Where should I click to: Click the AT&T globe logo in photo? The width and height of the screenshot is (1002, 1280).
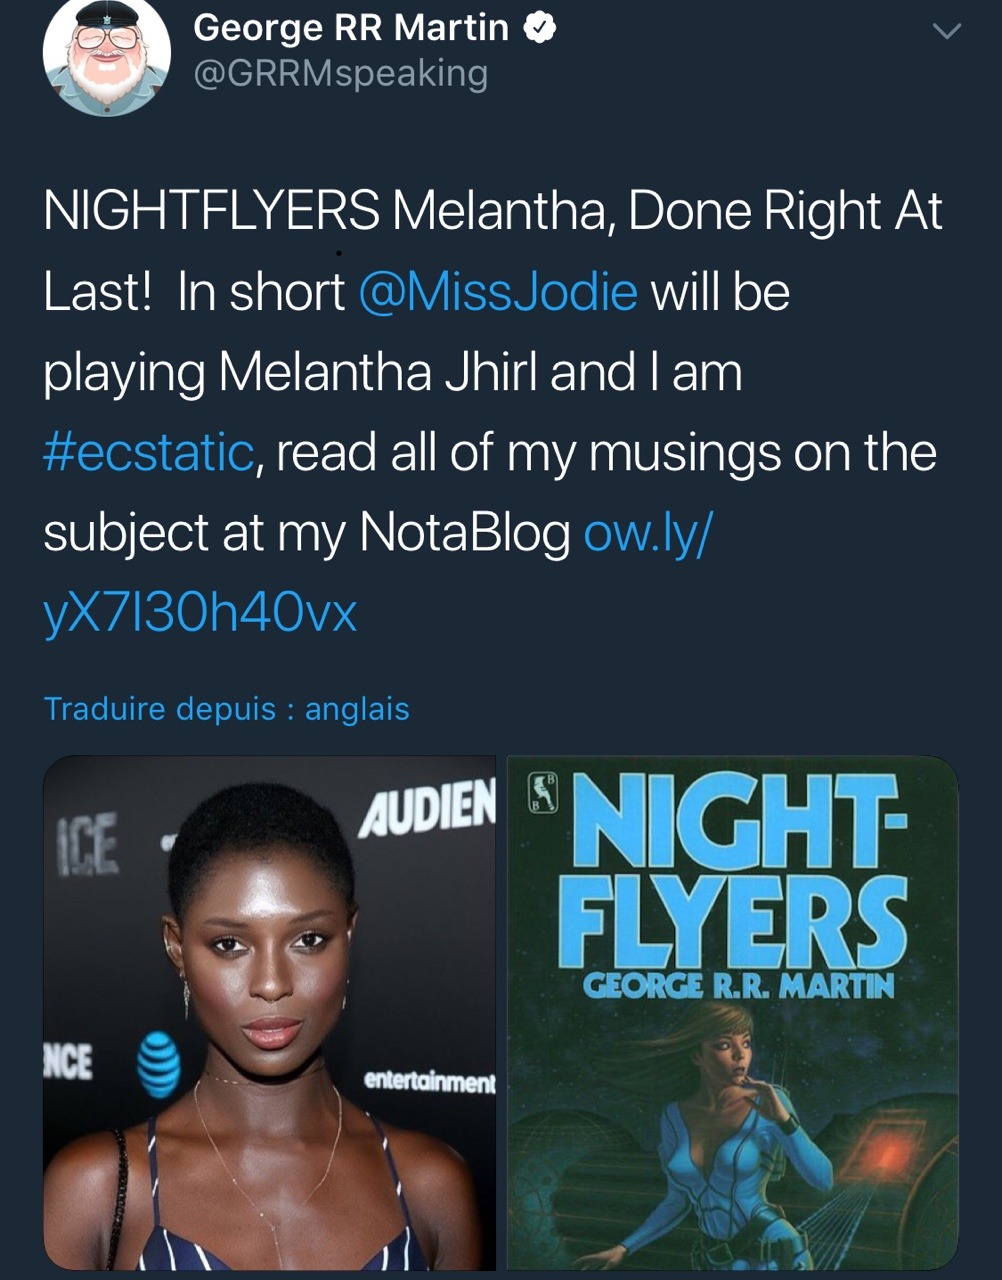(158, 1064)
